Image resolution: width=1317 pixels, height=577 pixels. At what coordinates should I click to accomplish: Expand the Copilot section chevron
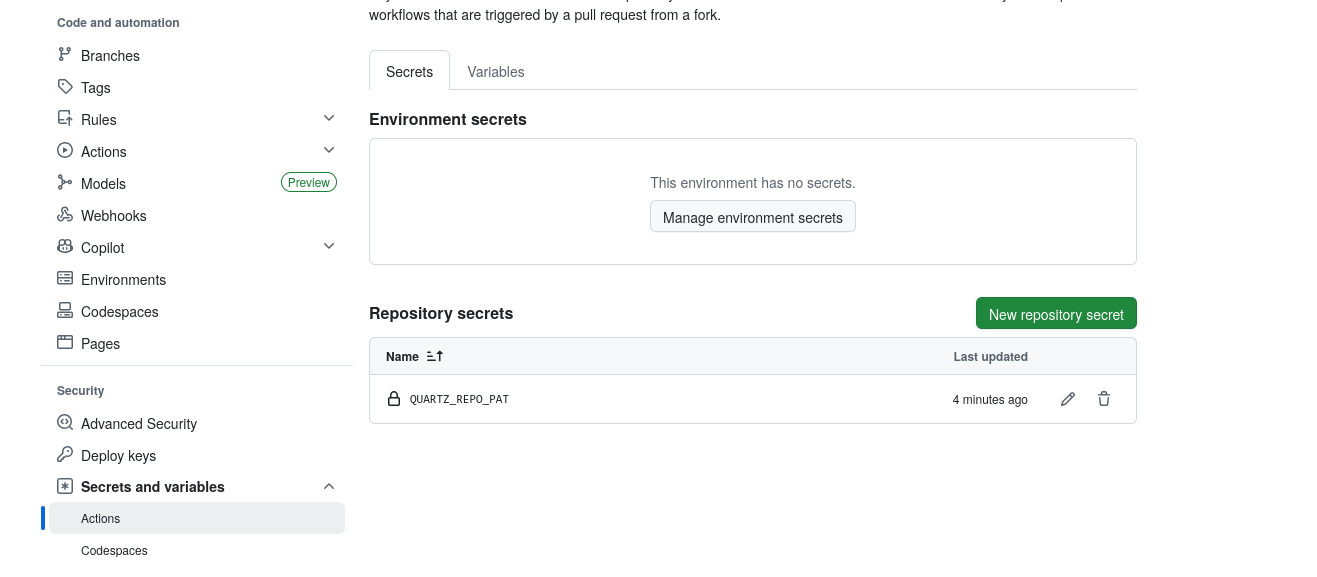point(329,247)
